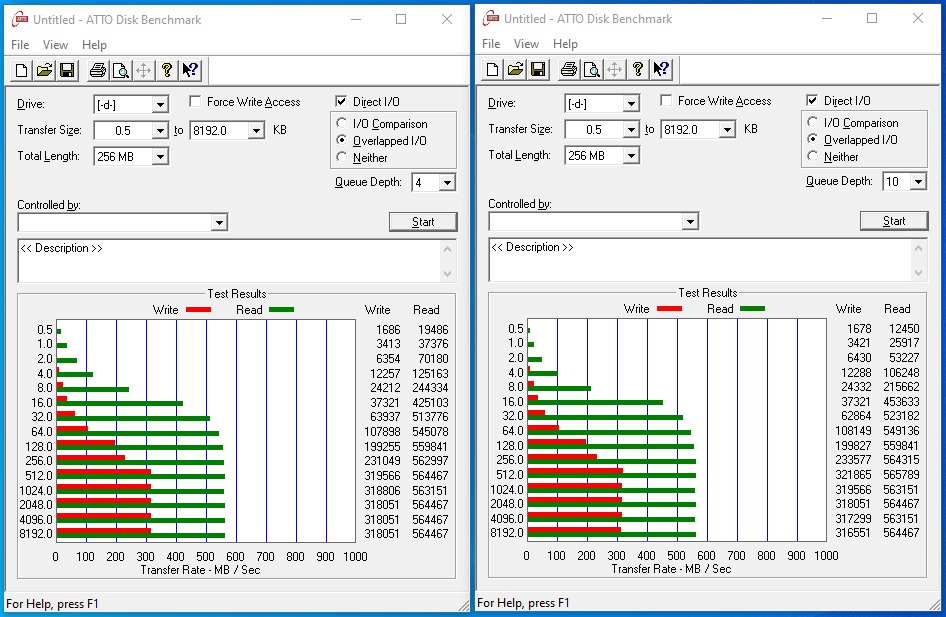Click red Write legend swatch in left window
Image resolution: width=946 pixels, height=617 pixels.
point(198,309)
